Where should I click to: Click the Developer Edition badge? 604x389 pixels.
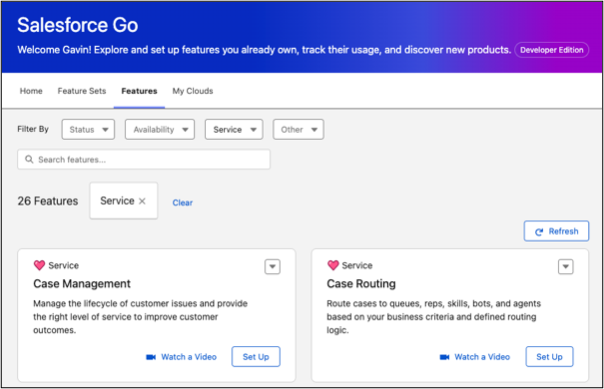pos(552,50)
